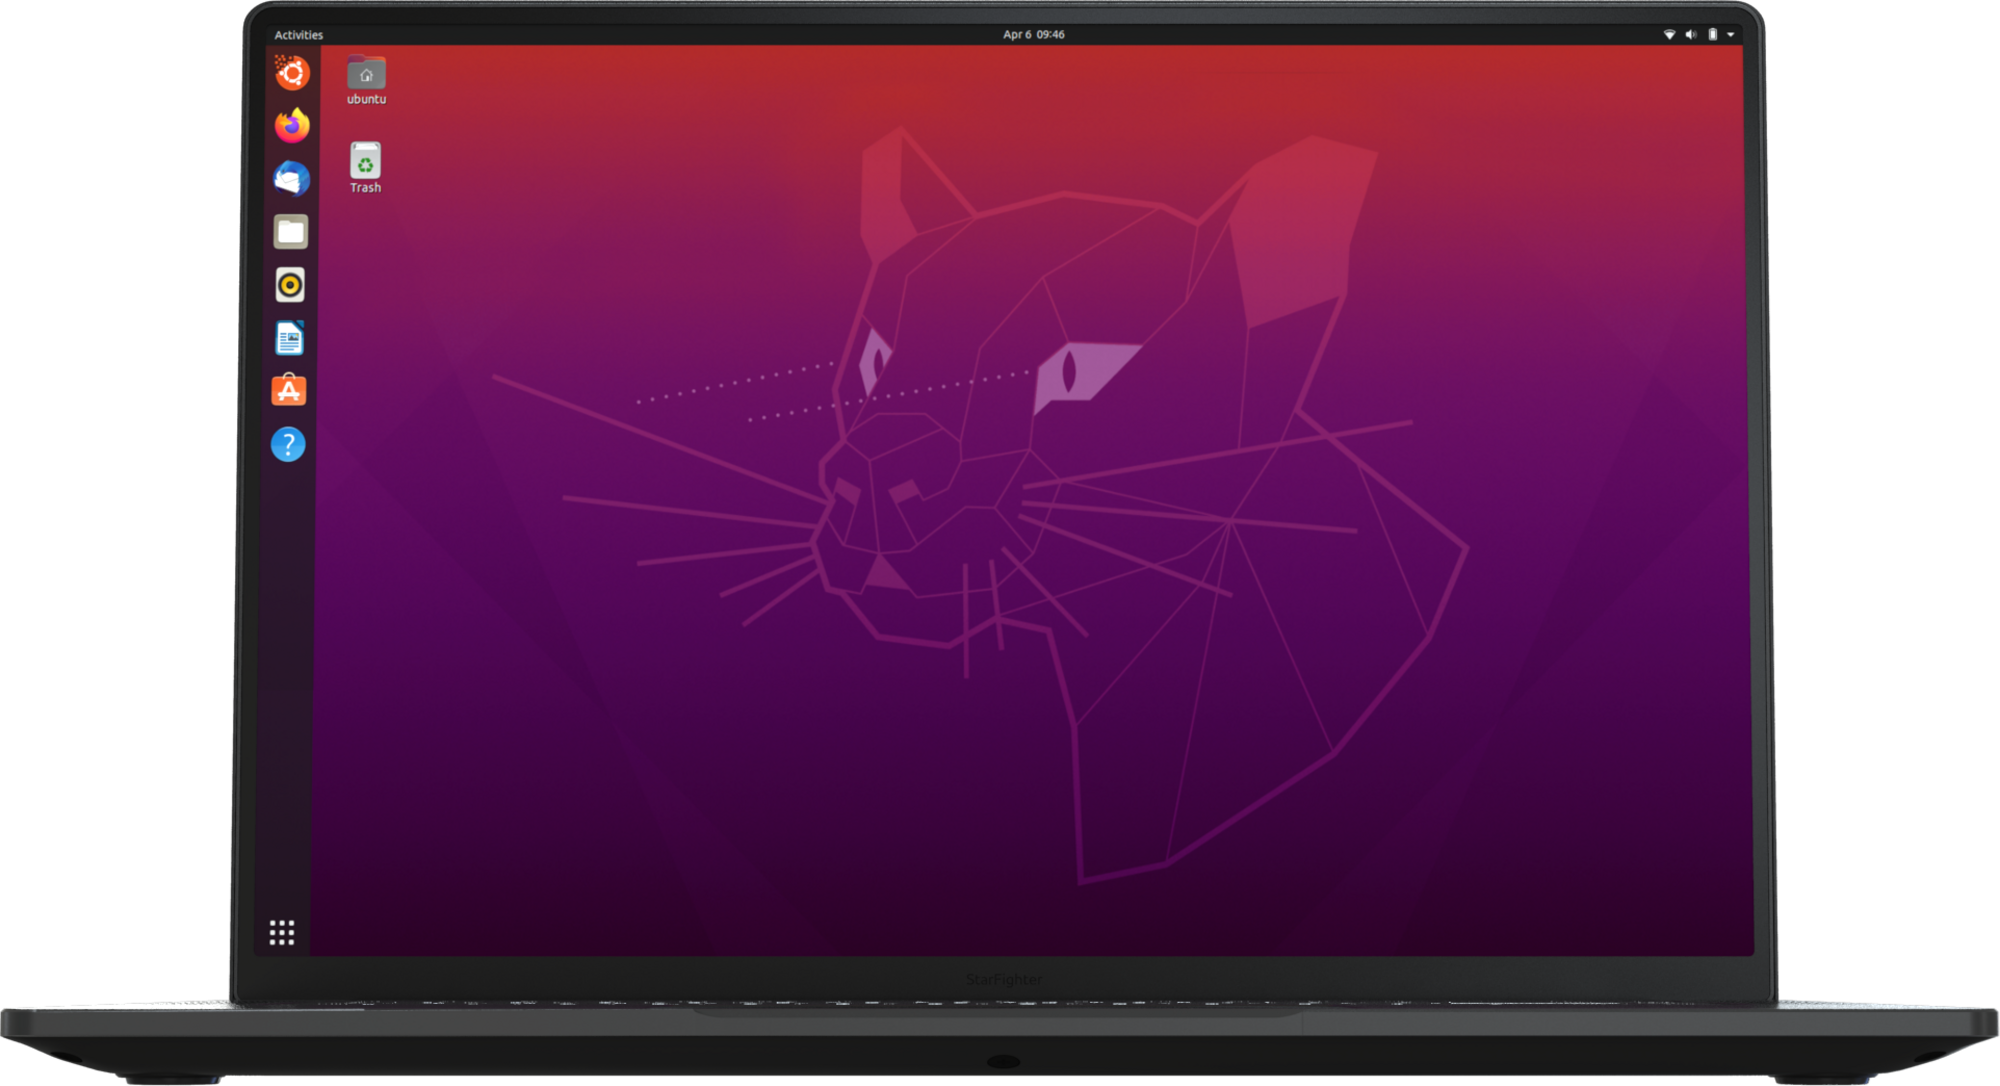Open LibreOffice Writer from the dock
The image size is (2000, 1086).
289,338
